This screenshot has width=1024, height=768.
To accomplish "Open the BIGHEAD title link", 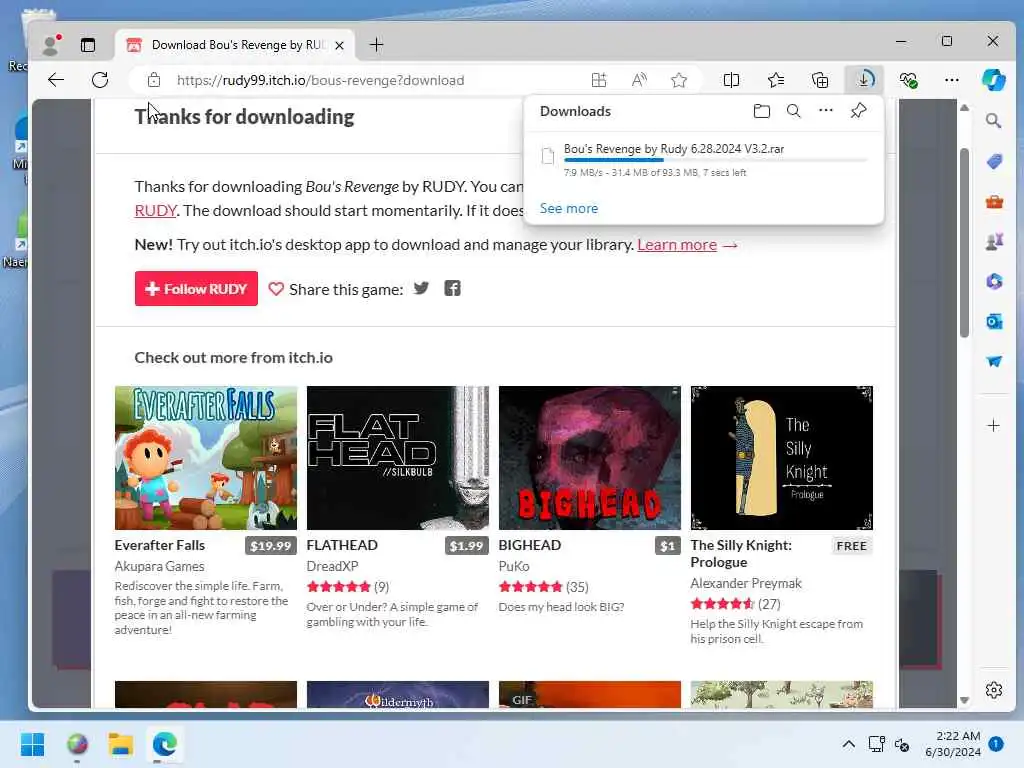I will (x=530, y=545).
